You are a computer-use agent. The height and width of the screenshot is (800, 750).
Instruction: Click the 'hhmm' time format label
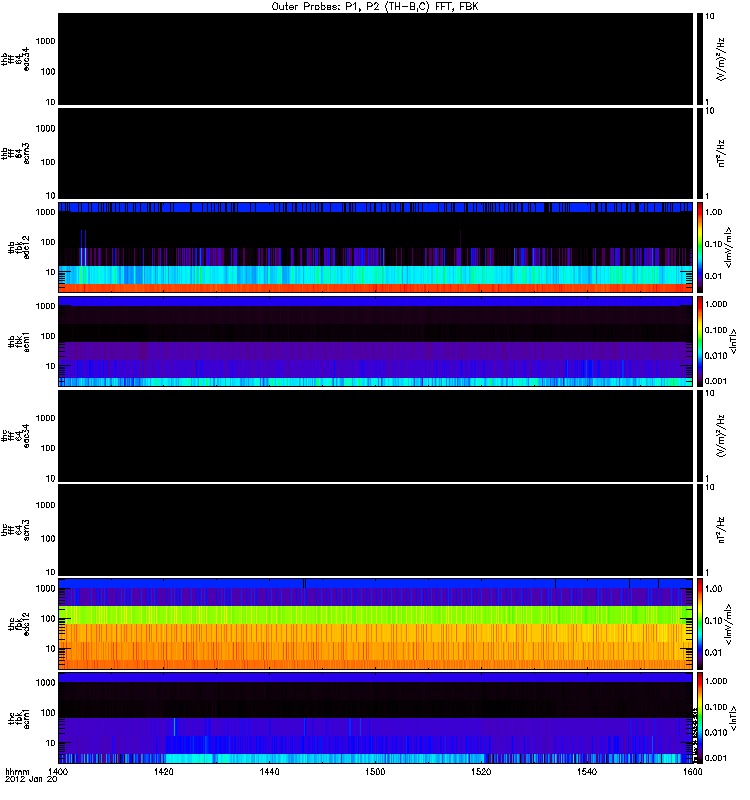tap(17, 771)
